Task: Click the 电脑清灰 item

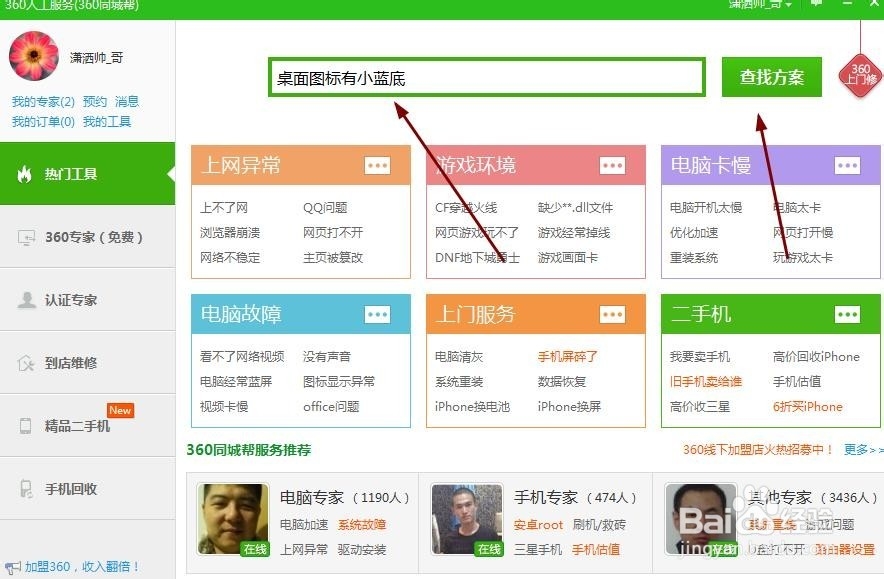Action: coord(459,357)
